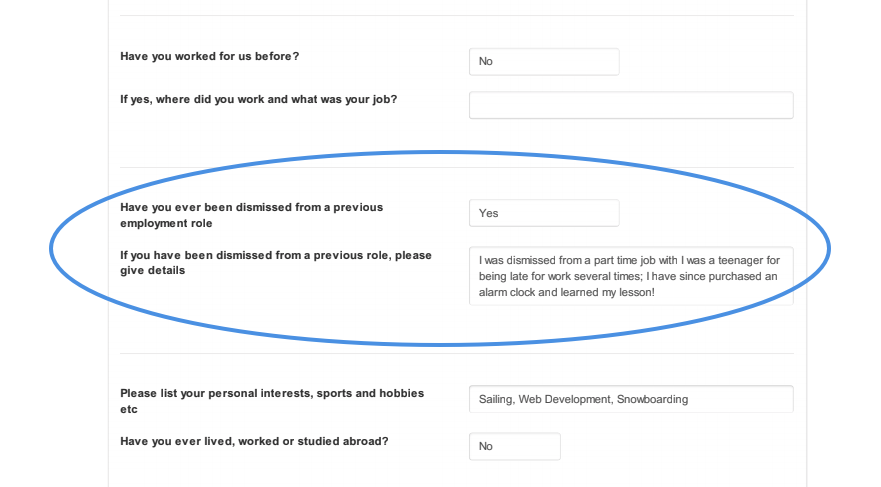
Task: Click the 'Have you worked for us before?' label
Action: pos(210,56)
